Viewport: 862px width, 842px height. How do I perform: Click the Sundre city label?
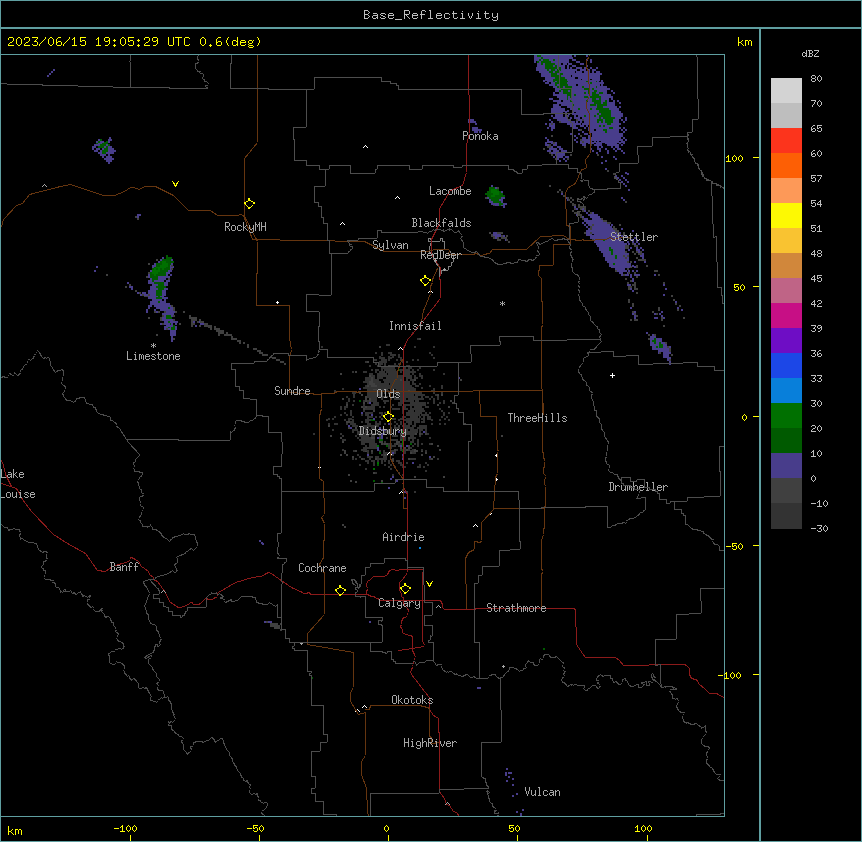tap(292, 391)
